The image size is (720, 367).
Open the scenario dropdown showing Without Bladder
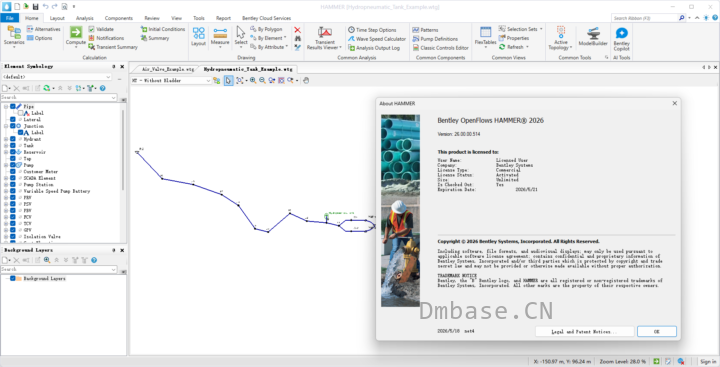171,80
